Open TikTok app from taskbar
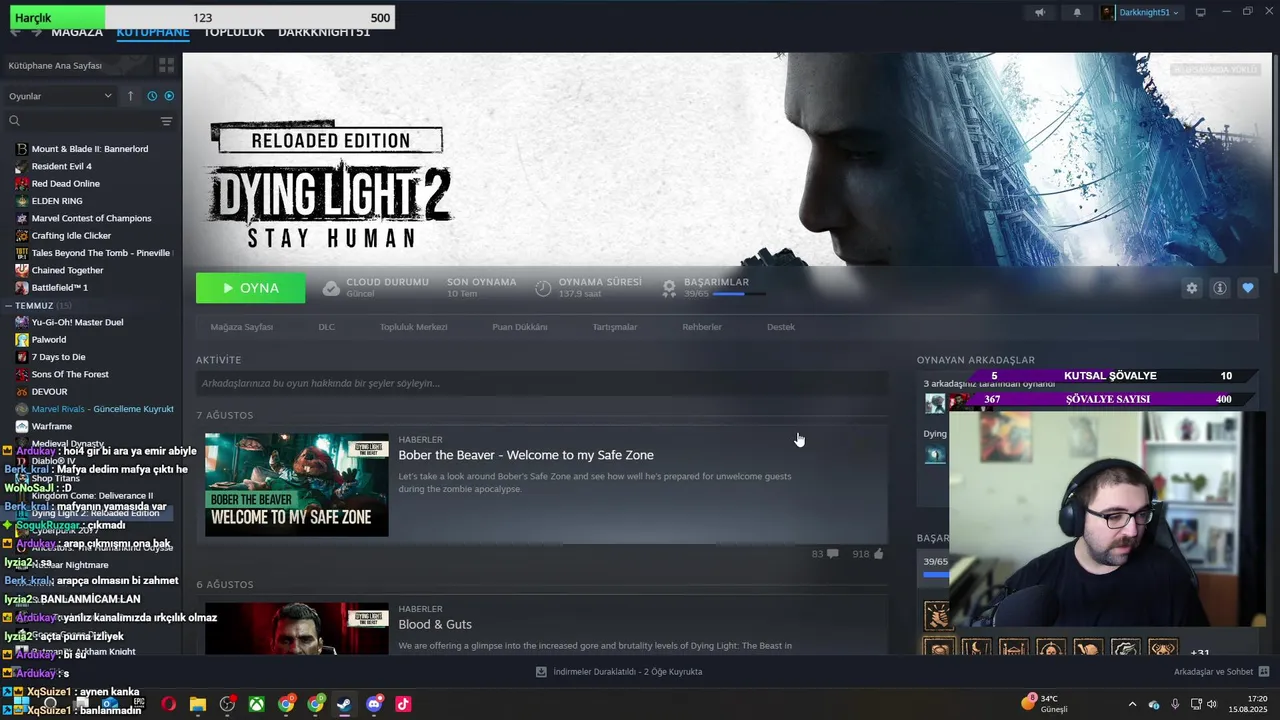 point(403,704)
